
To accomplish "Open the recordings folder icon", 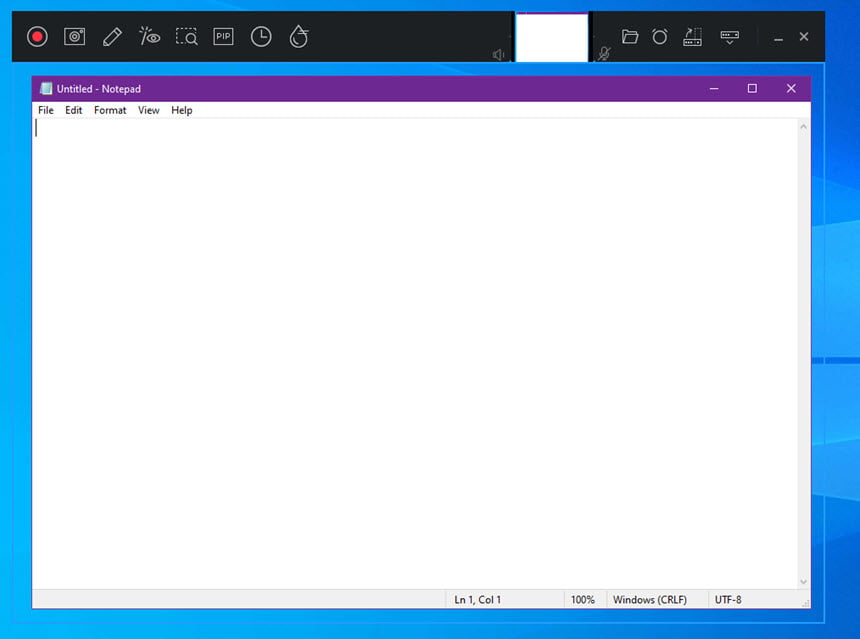I will coord(630,37).
